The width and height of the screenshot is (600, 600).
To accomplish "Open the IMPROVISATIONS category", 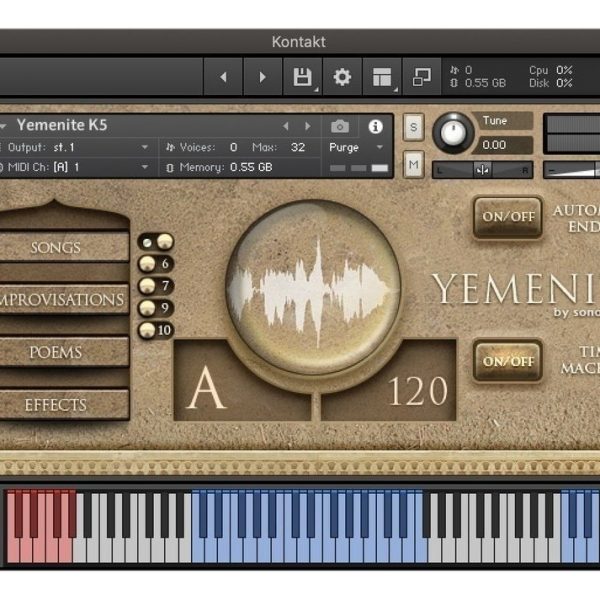I will click(64, 300).
